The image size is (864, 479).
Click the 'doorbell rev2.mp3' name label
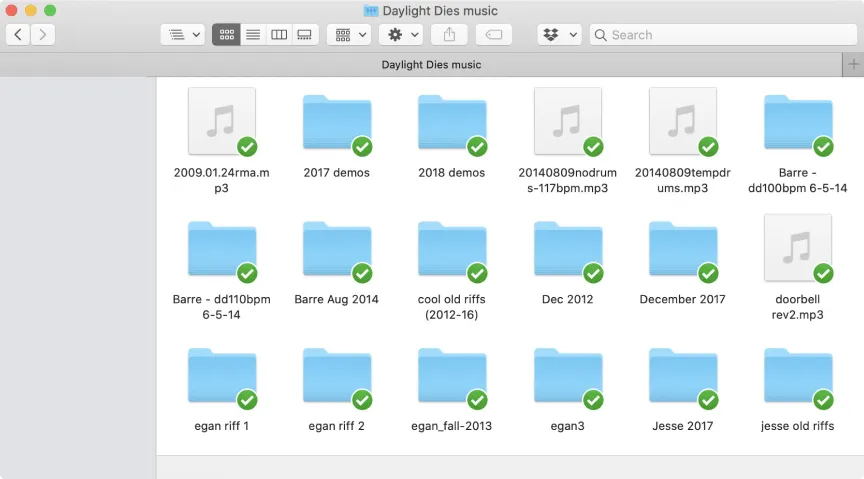pos(798,307)
